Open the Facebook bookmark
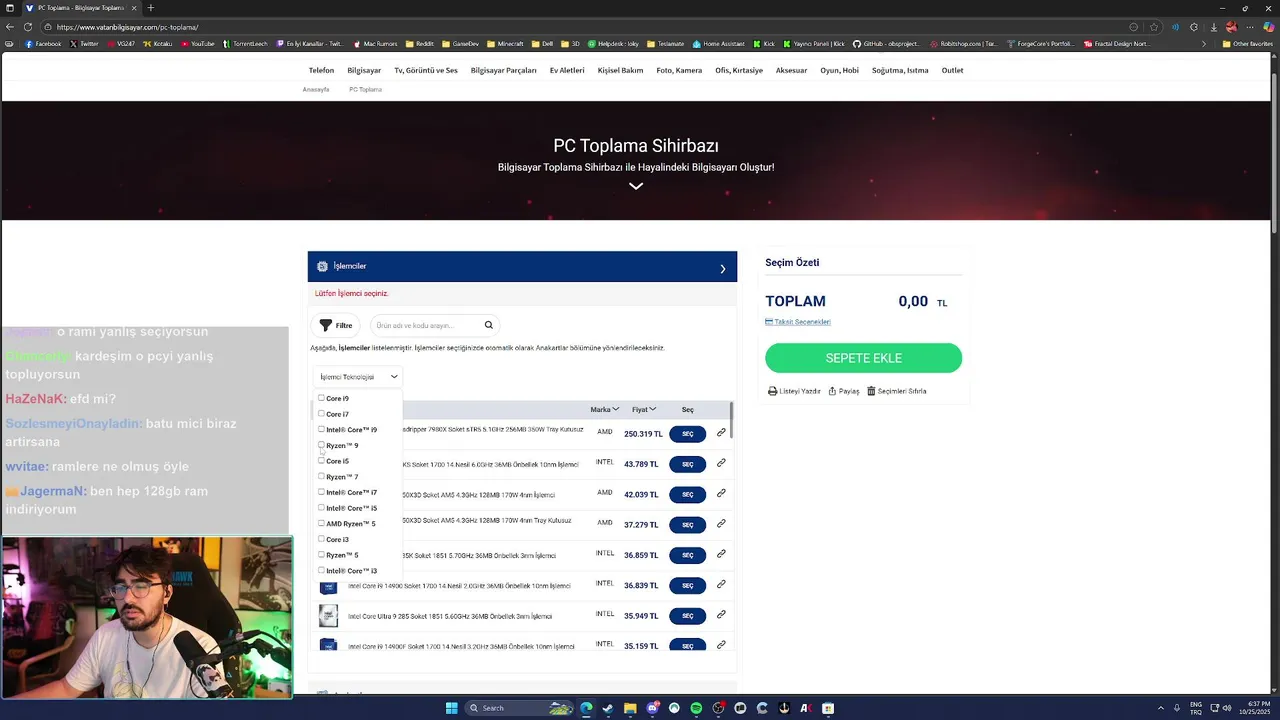1280x720 pixels. [43, 44]
